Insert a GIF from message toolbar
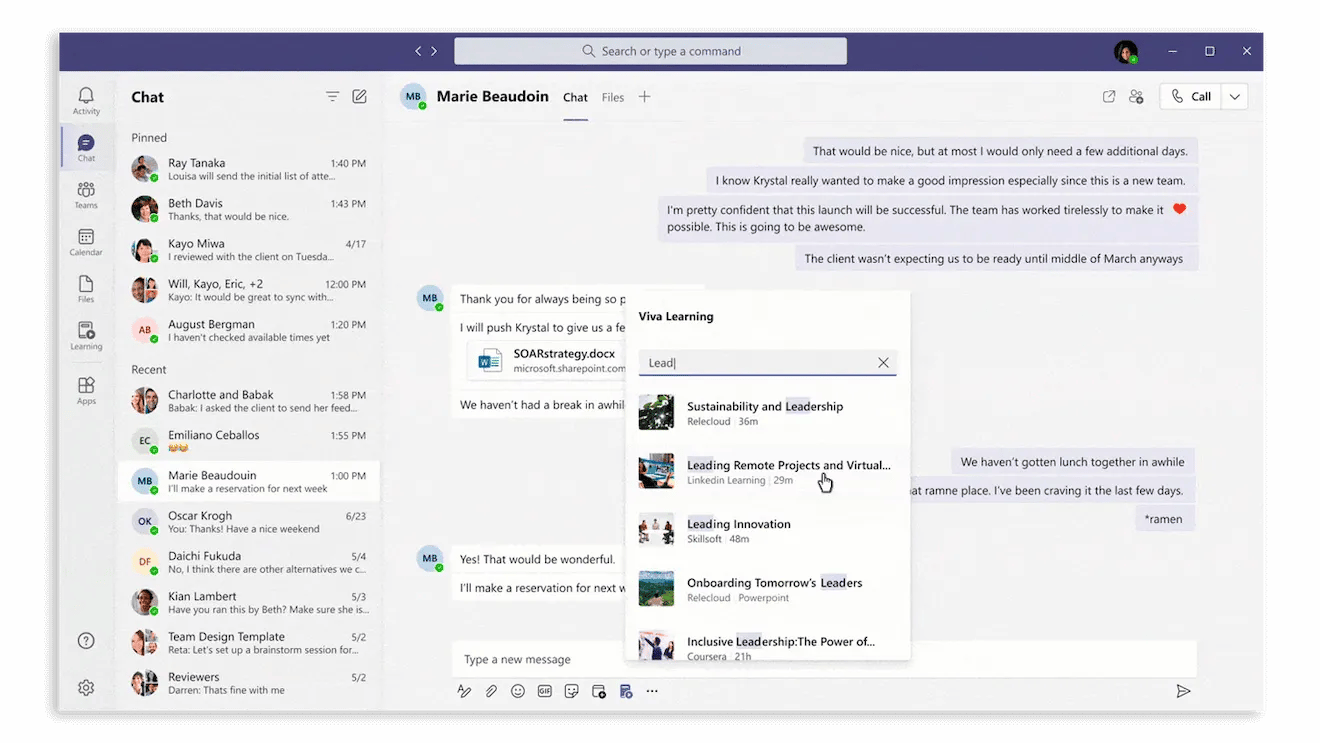 [x=545, y=691]
